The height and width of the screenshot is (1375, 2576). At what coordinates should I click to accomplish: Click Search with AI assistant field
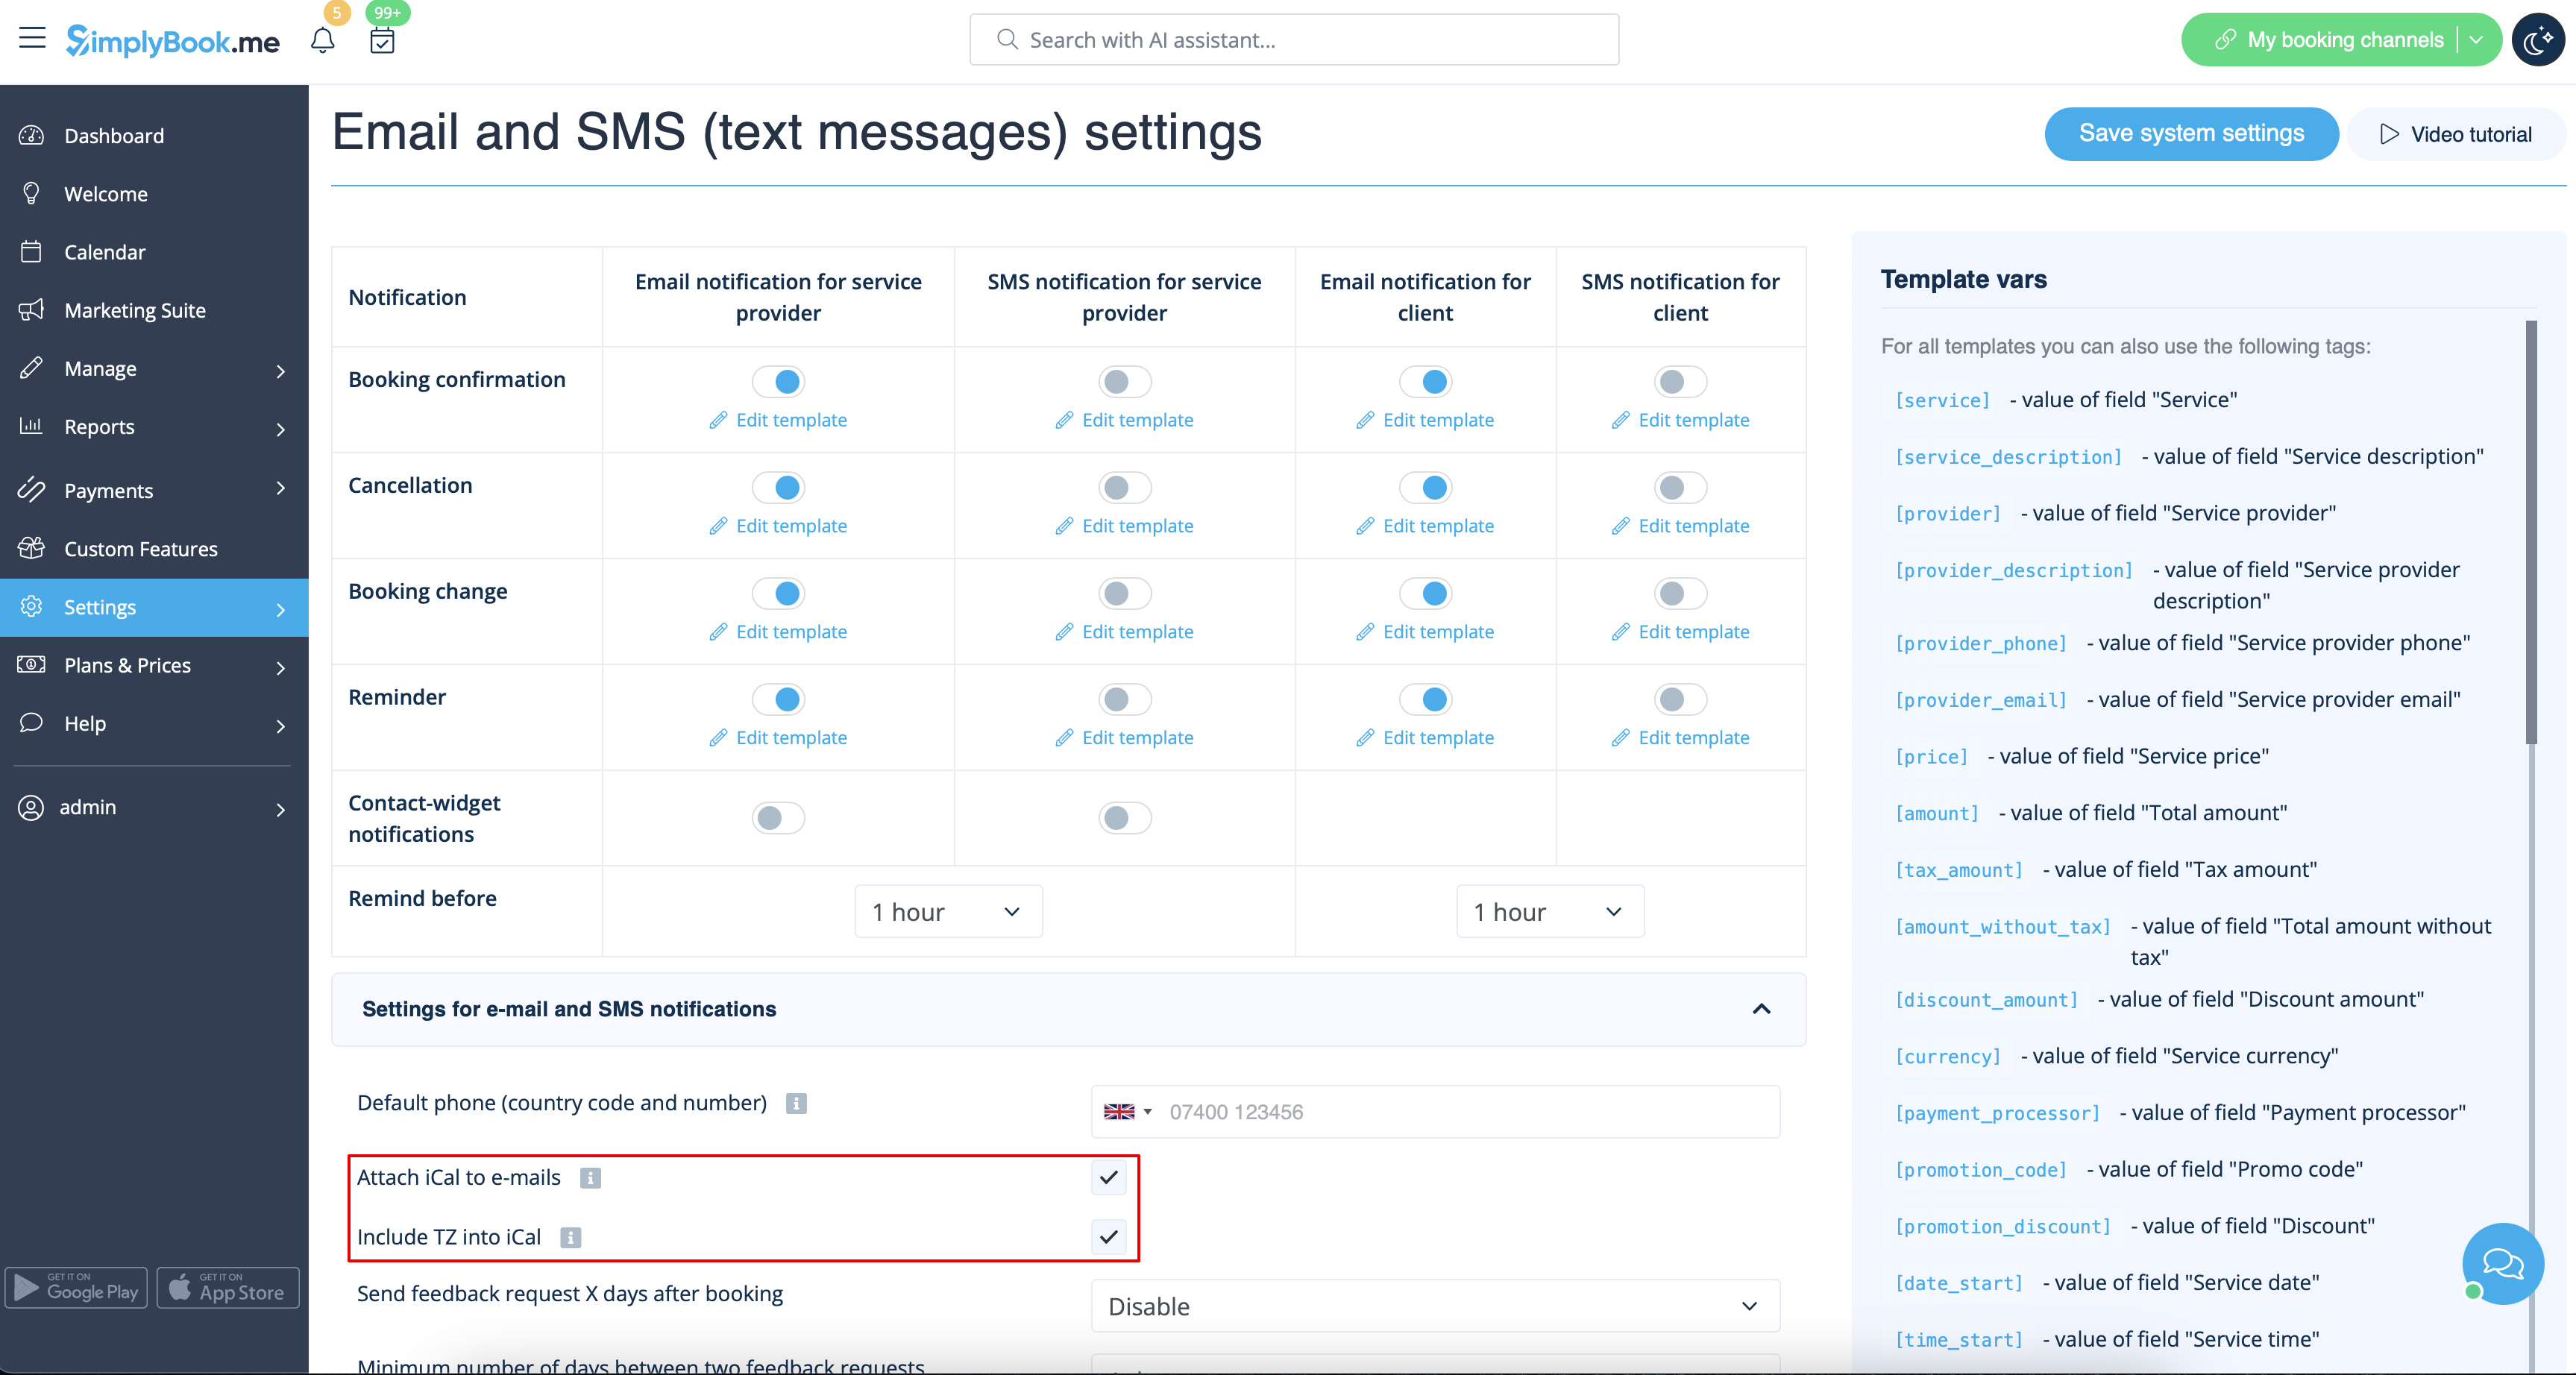[1294, 40]
